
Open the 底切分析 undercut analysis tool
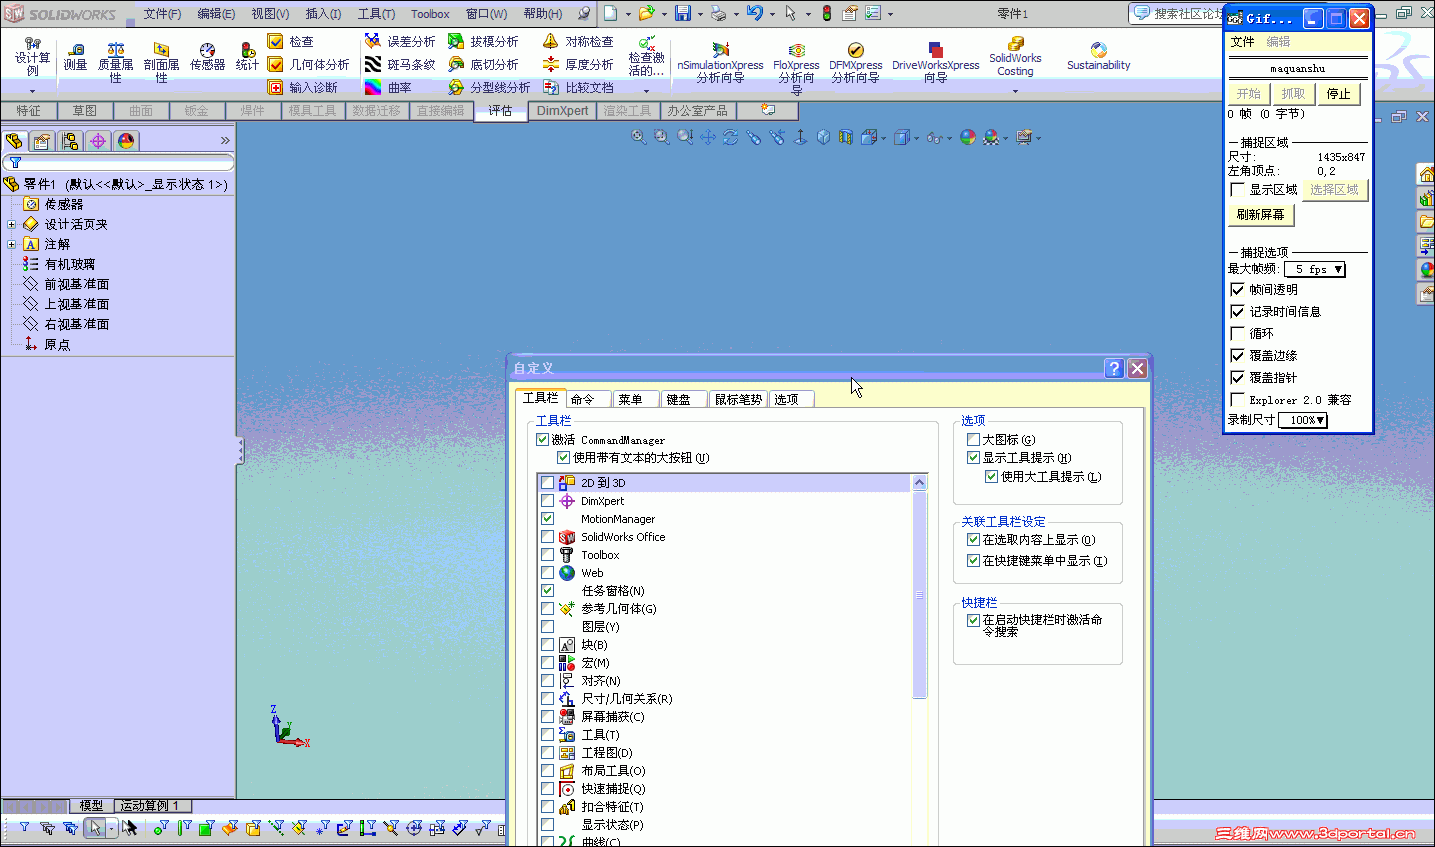point(482,64)
